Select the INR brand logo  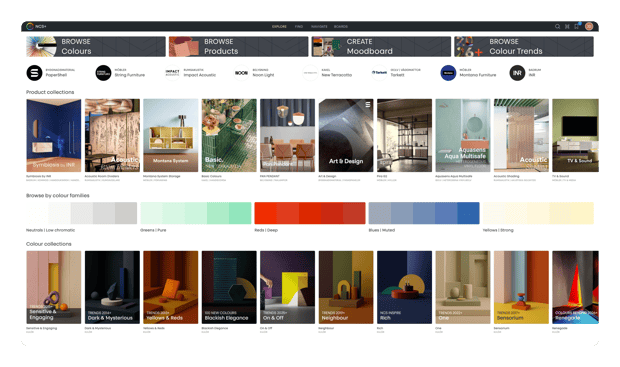click(517, 73)
